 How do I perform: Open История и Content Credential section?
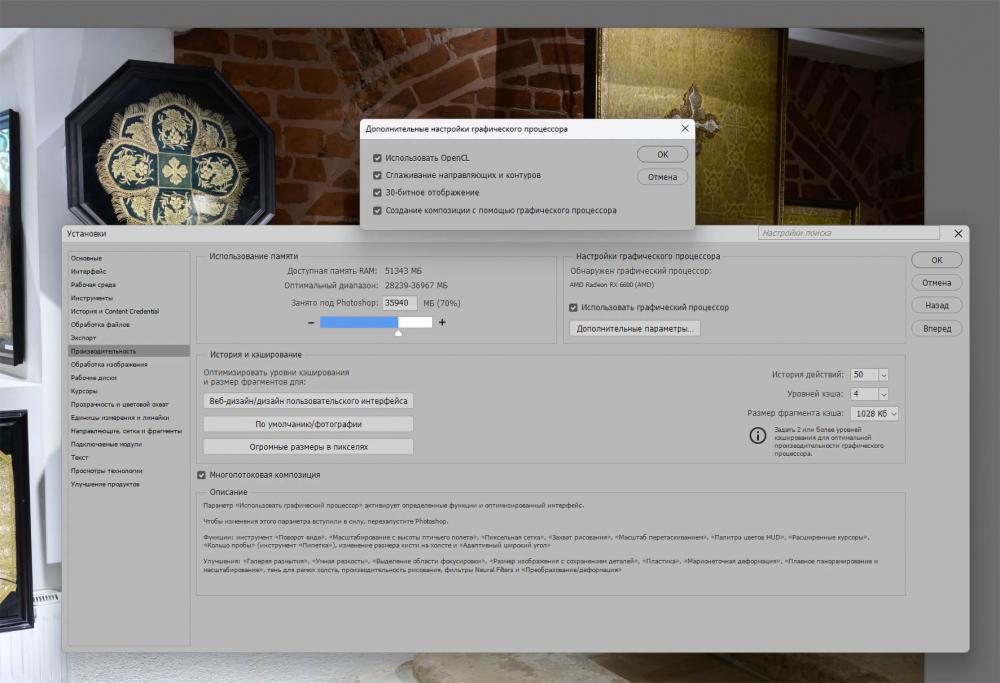pyautogui.click(x=129, y=312)
